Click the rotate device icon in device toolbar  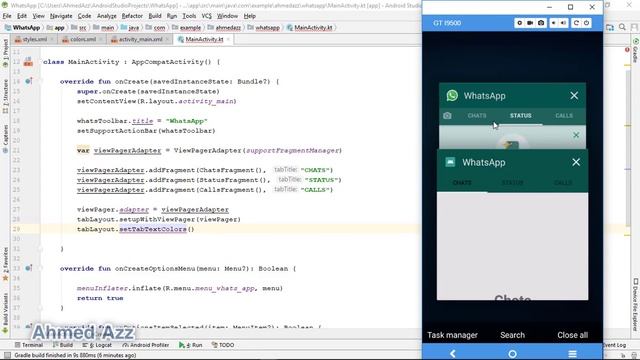(x=576, y=23)
